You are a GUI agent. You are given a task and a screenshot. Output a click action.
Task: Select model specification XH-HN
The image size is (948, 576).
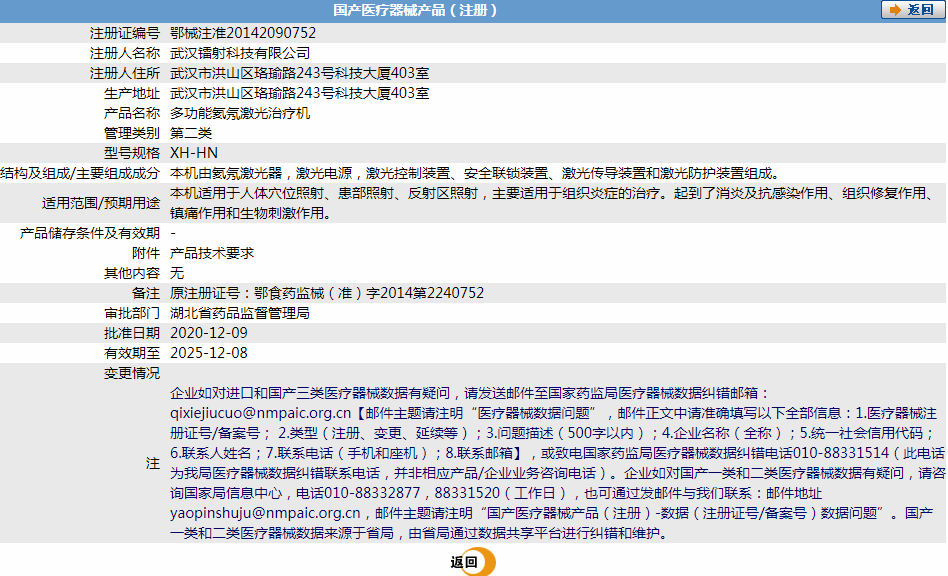click(194, 153)
